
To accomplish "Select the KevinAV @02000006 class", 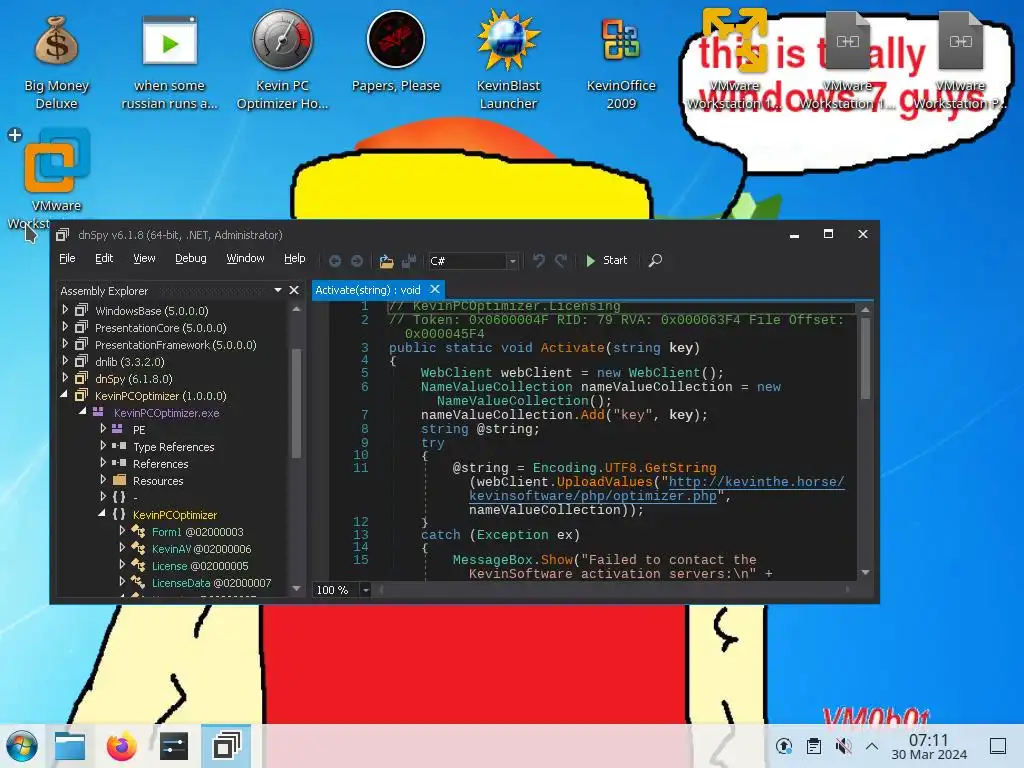I will [201, 549].
